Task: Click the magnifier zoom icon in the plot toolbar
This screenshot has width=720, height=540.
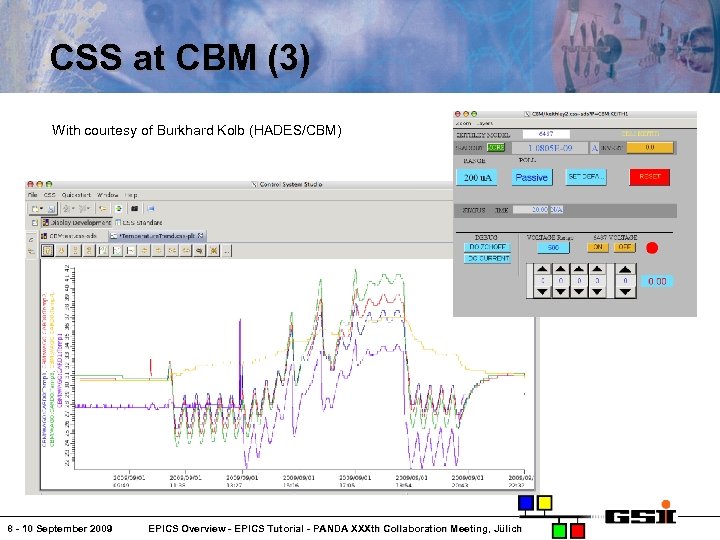Action: click(x=199, y=250)
